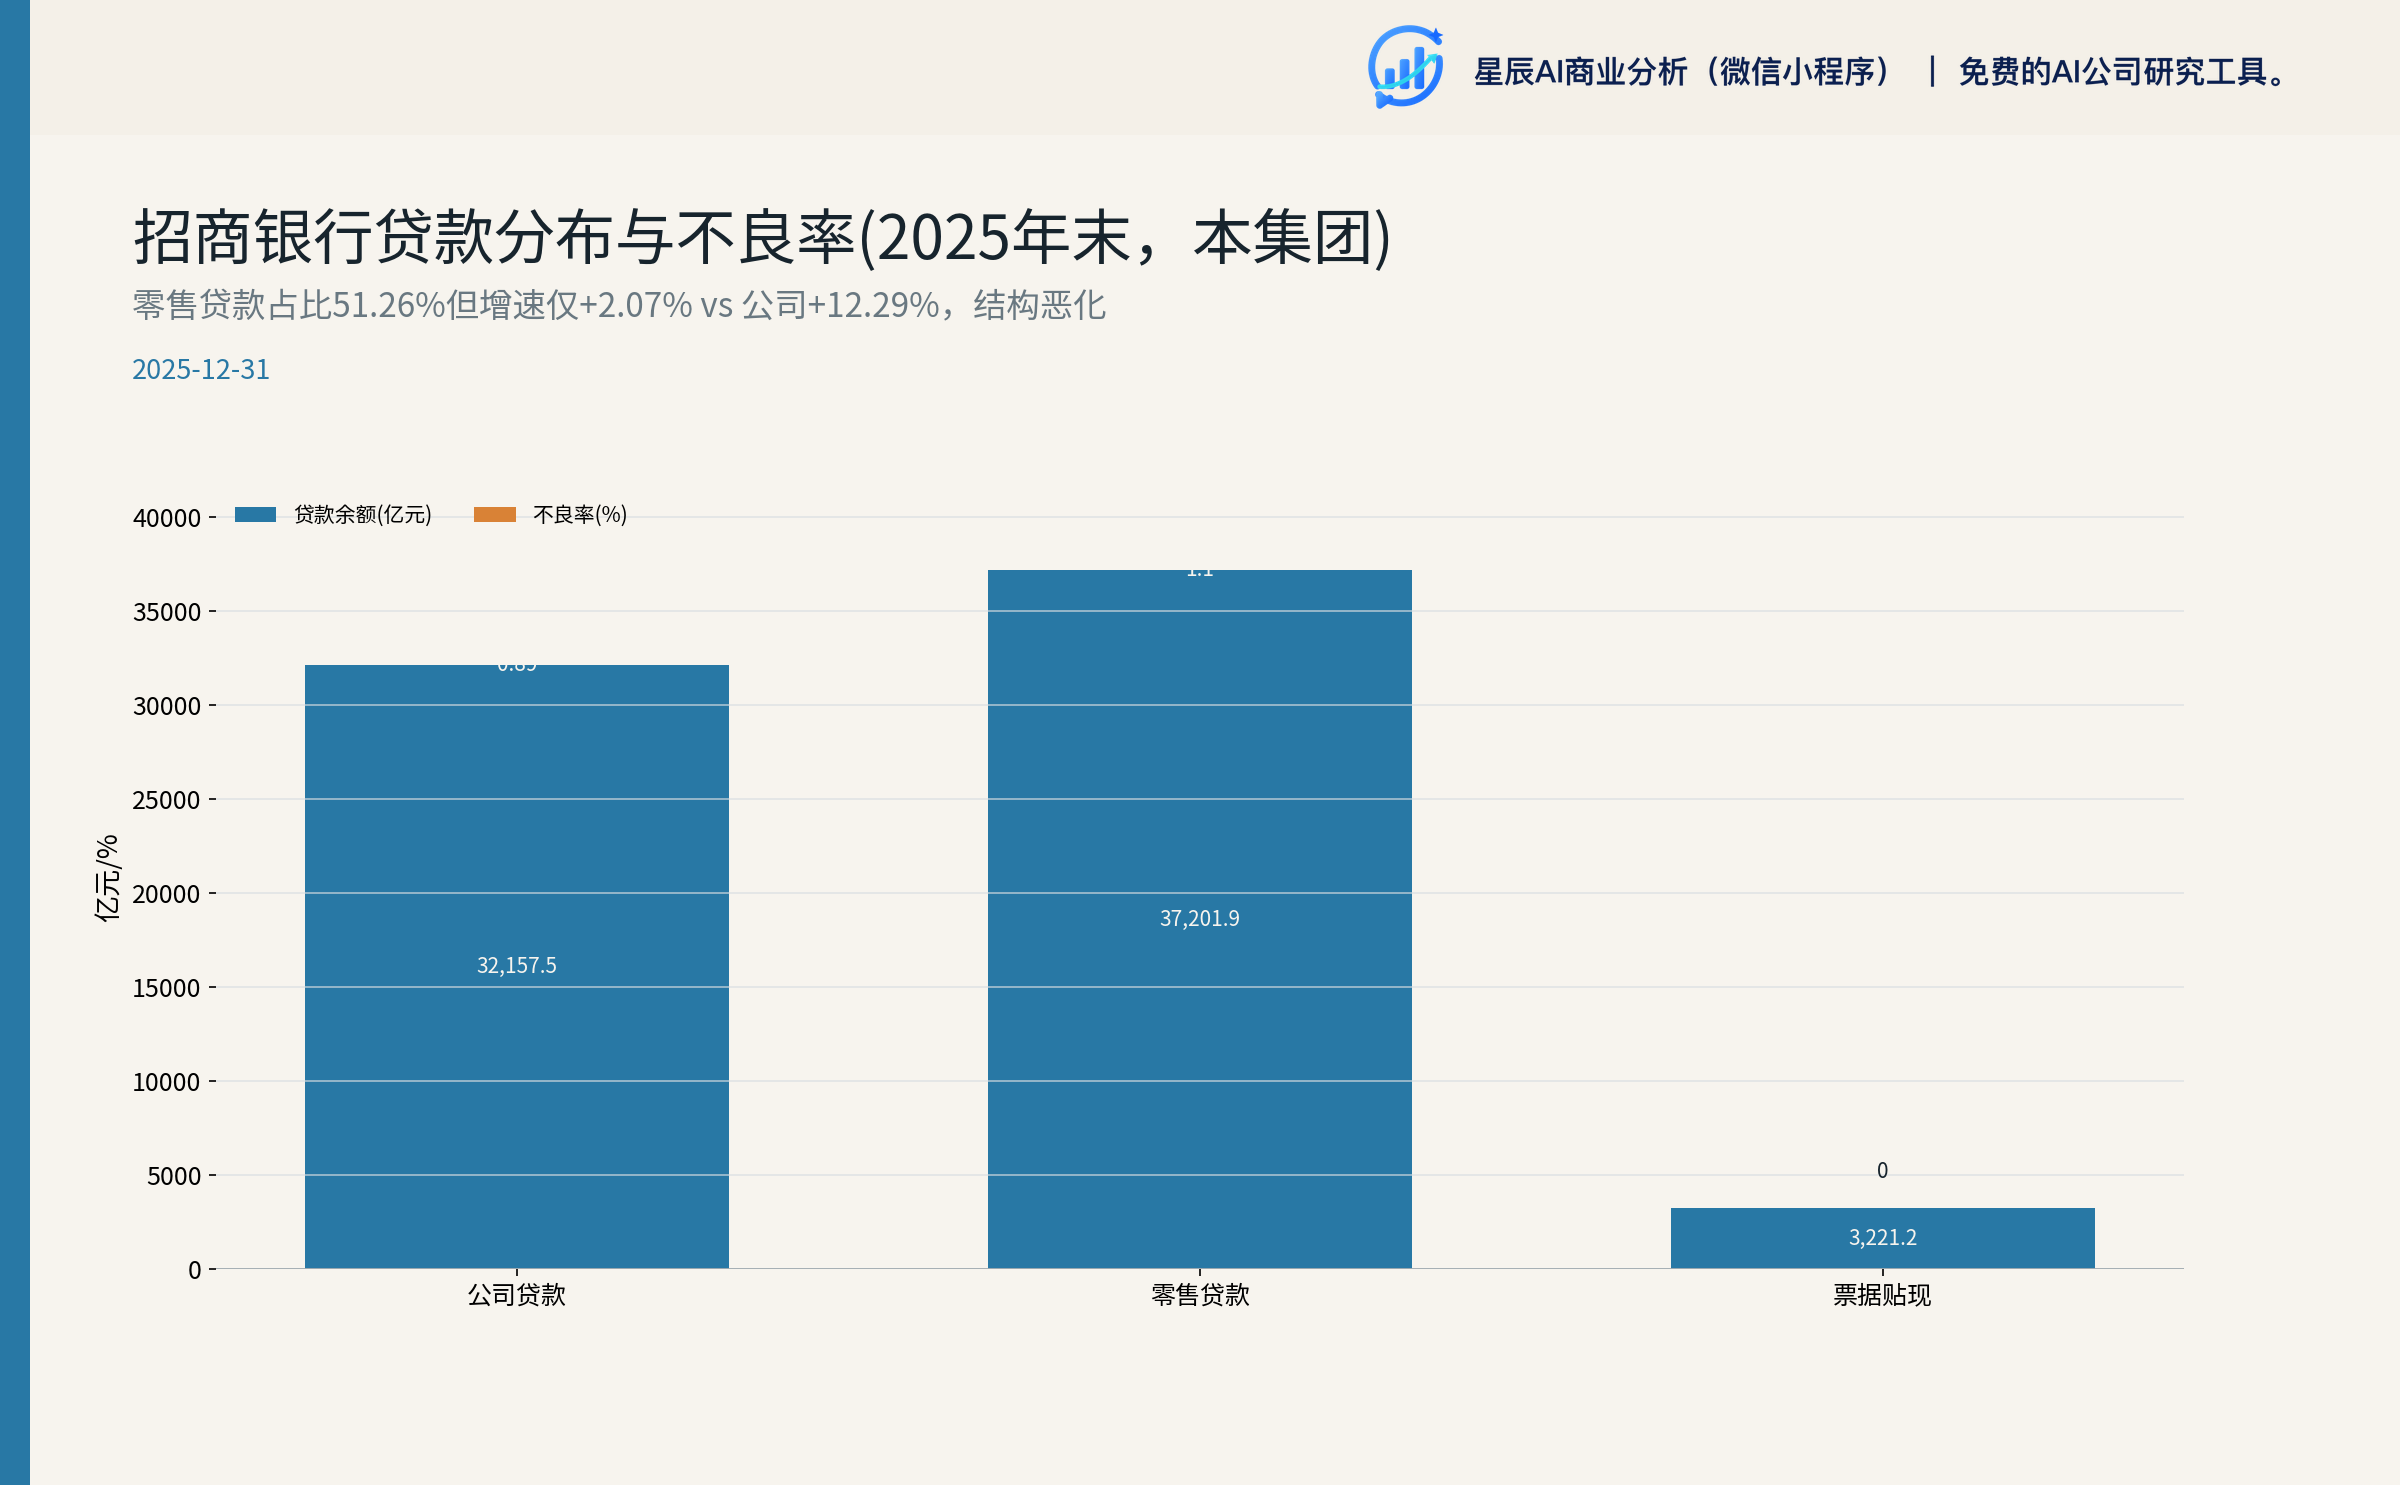Screen dimensions: 2400x1485
Task: Click the 公司贷款 bar
Action: (x=517, y=966)
